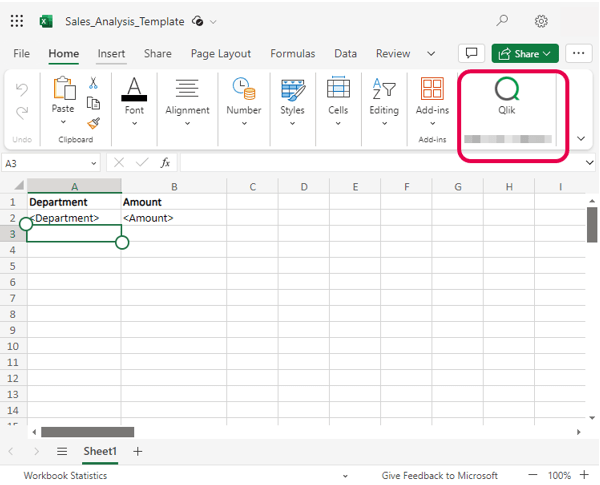Expand the Alignment options dropdown
Screen dimensions: 600x485
(x=187, y=102)
